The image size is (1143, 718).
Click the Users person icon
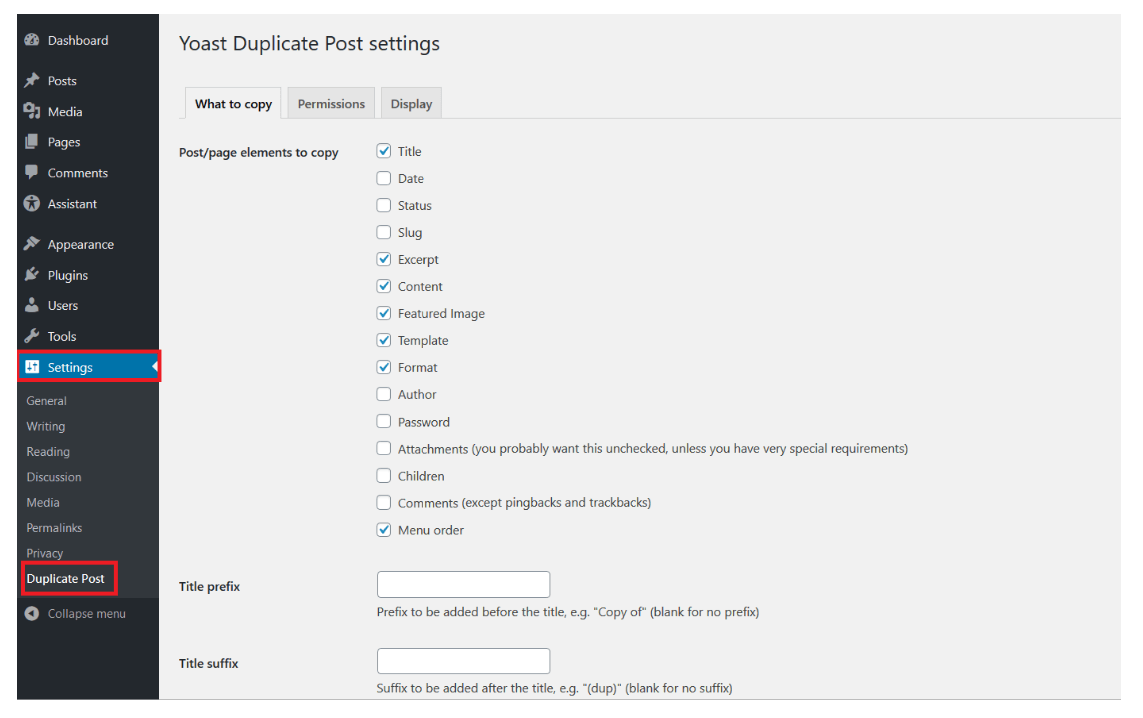pyautogui.click(x=31, y=305)
